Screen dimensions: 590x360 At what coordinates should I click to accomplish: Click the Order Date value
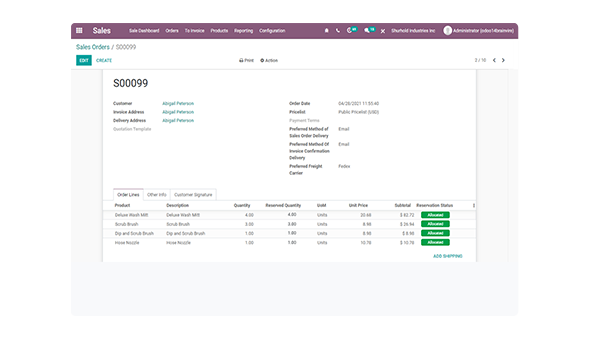coord(359,103)
